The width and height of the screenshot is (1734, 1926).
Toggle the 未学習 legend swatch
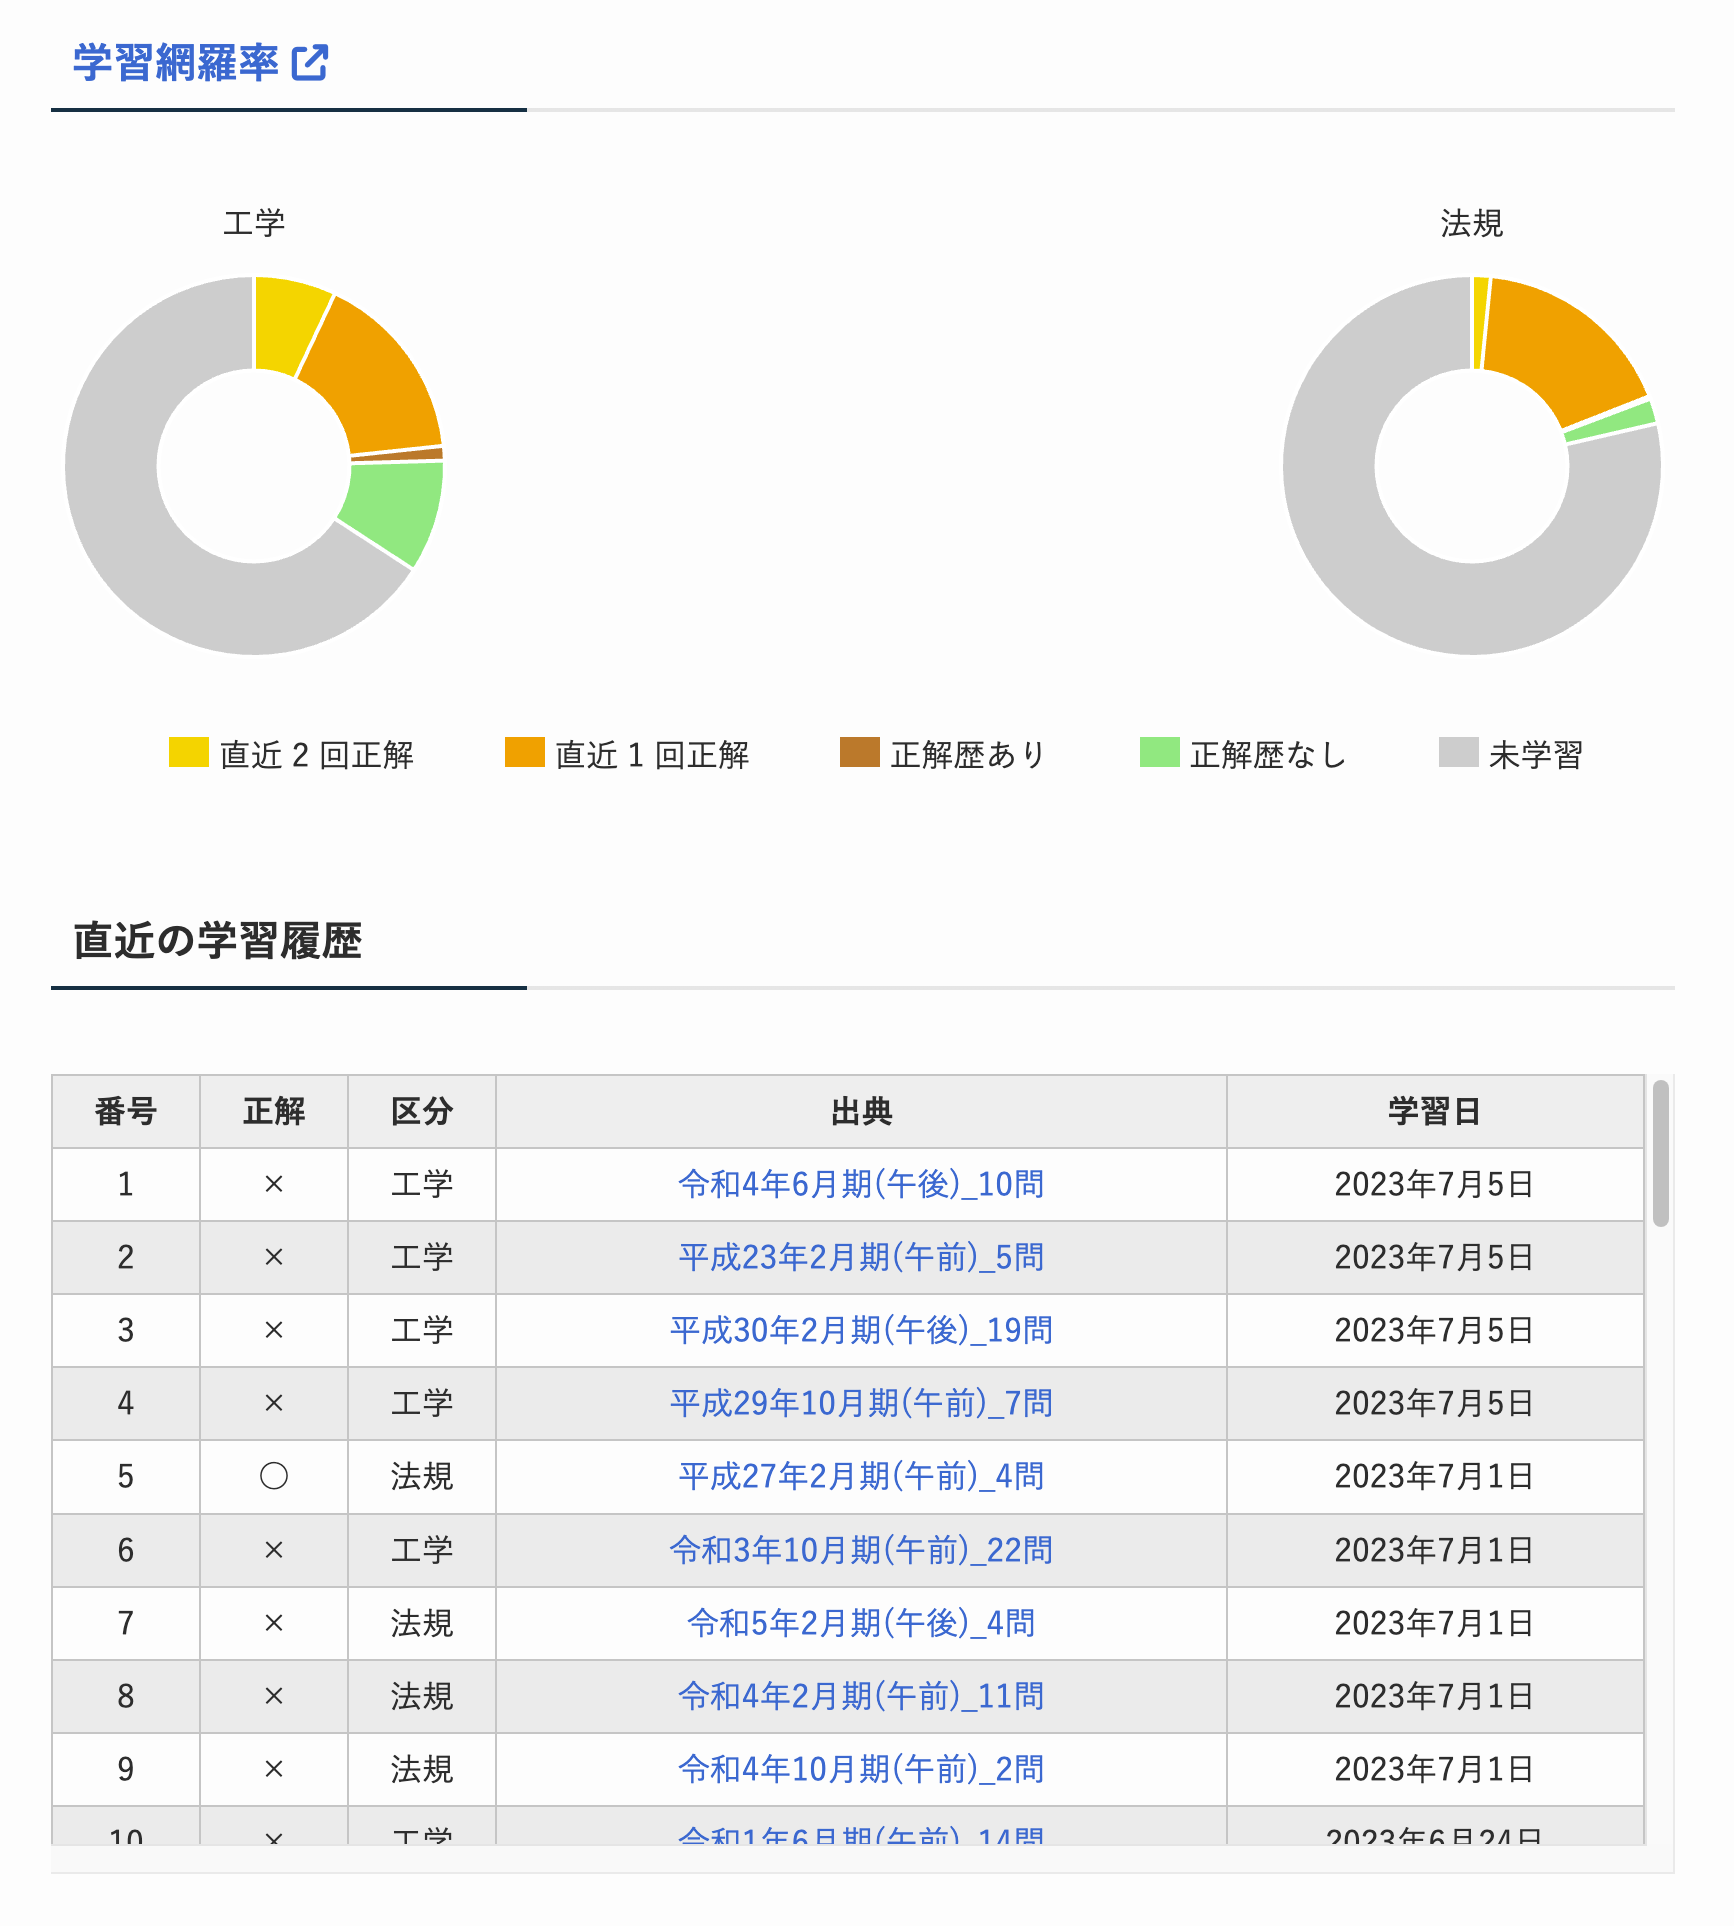click(x=1458, y=753)
